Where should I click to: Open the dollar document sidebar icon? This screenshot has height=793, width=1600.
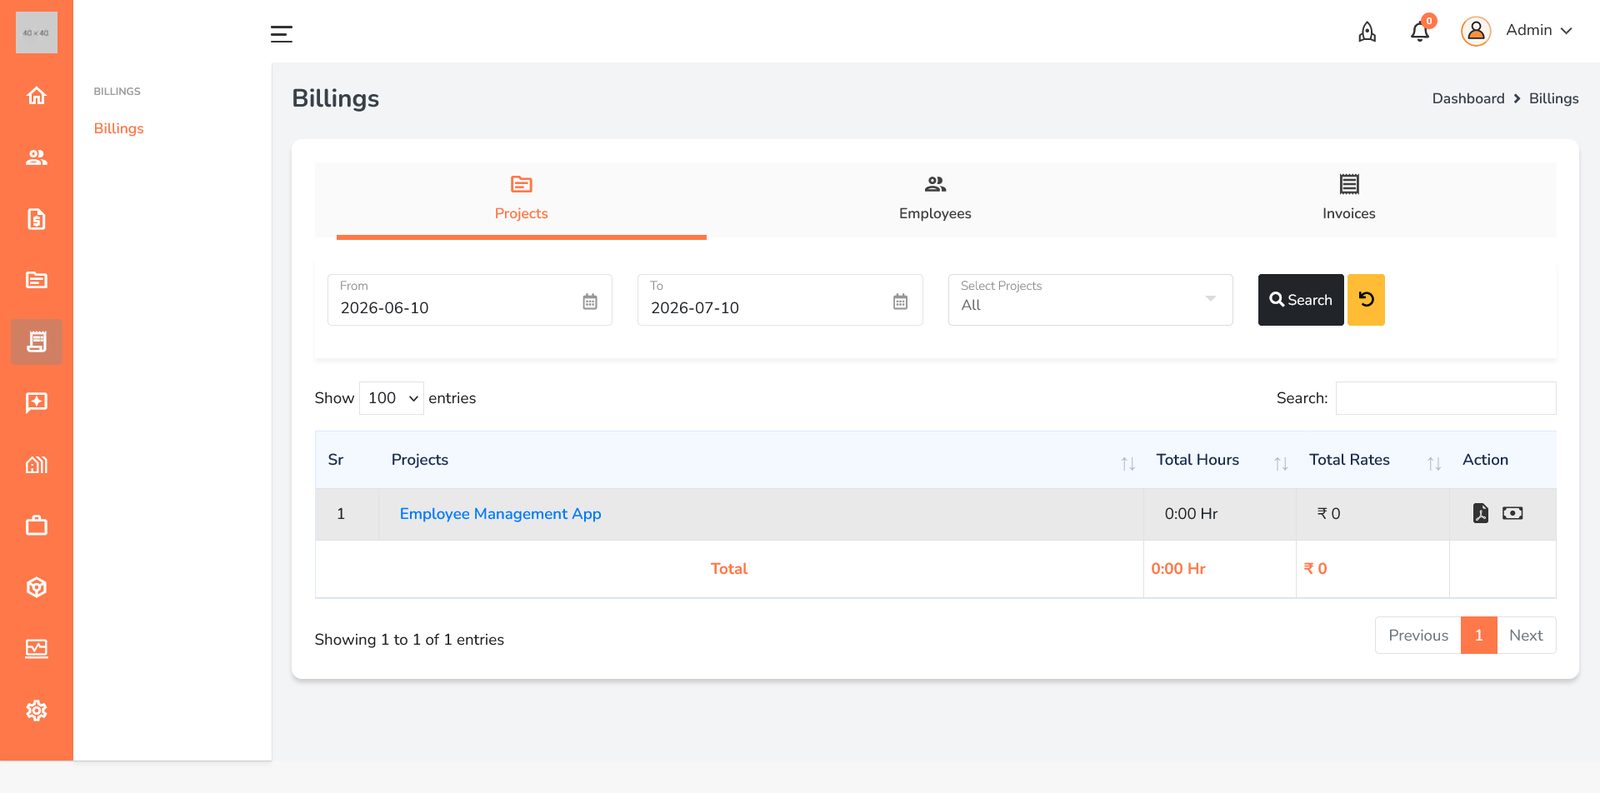click(36, 219)
